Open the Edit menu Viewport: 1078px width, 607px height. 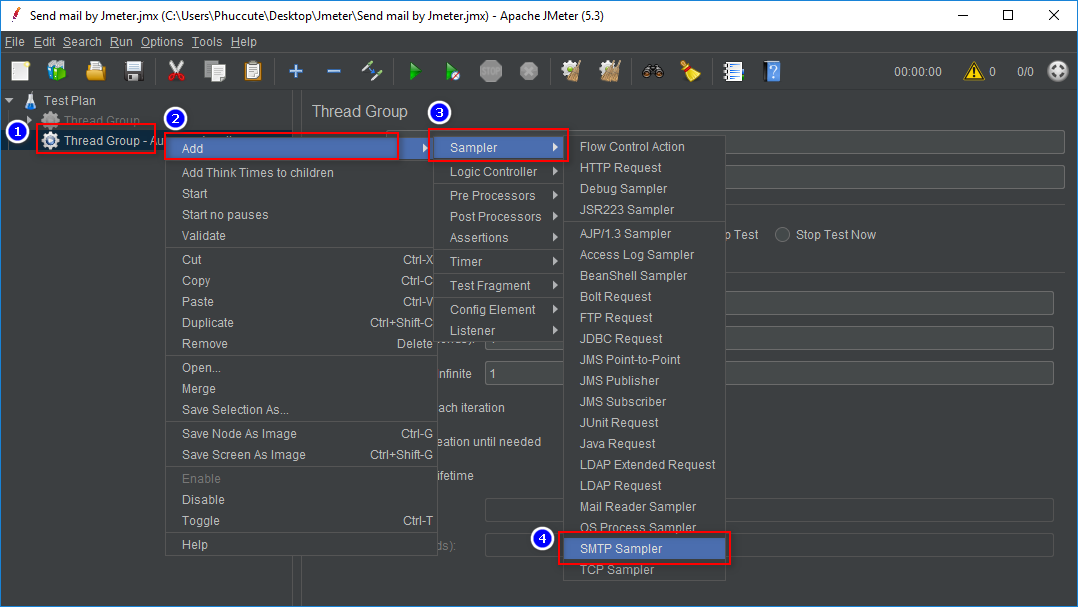point(44,42)
